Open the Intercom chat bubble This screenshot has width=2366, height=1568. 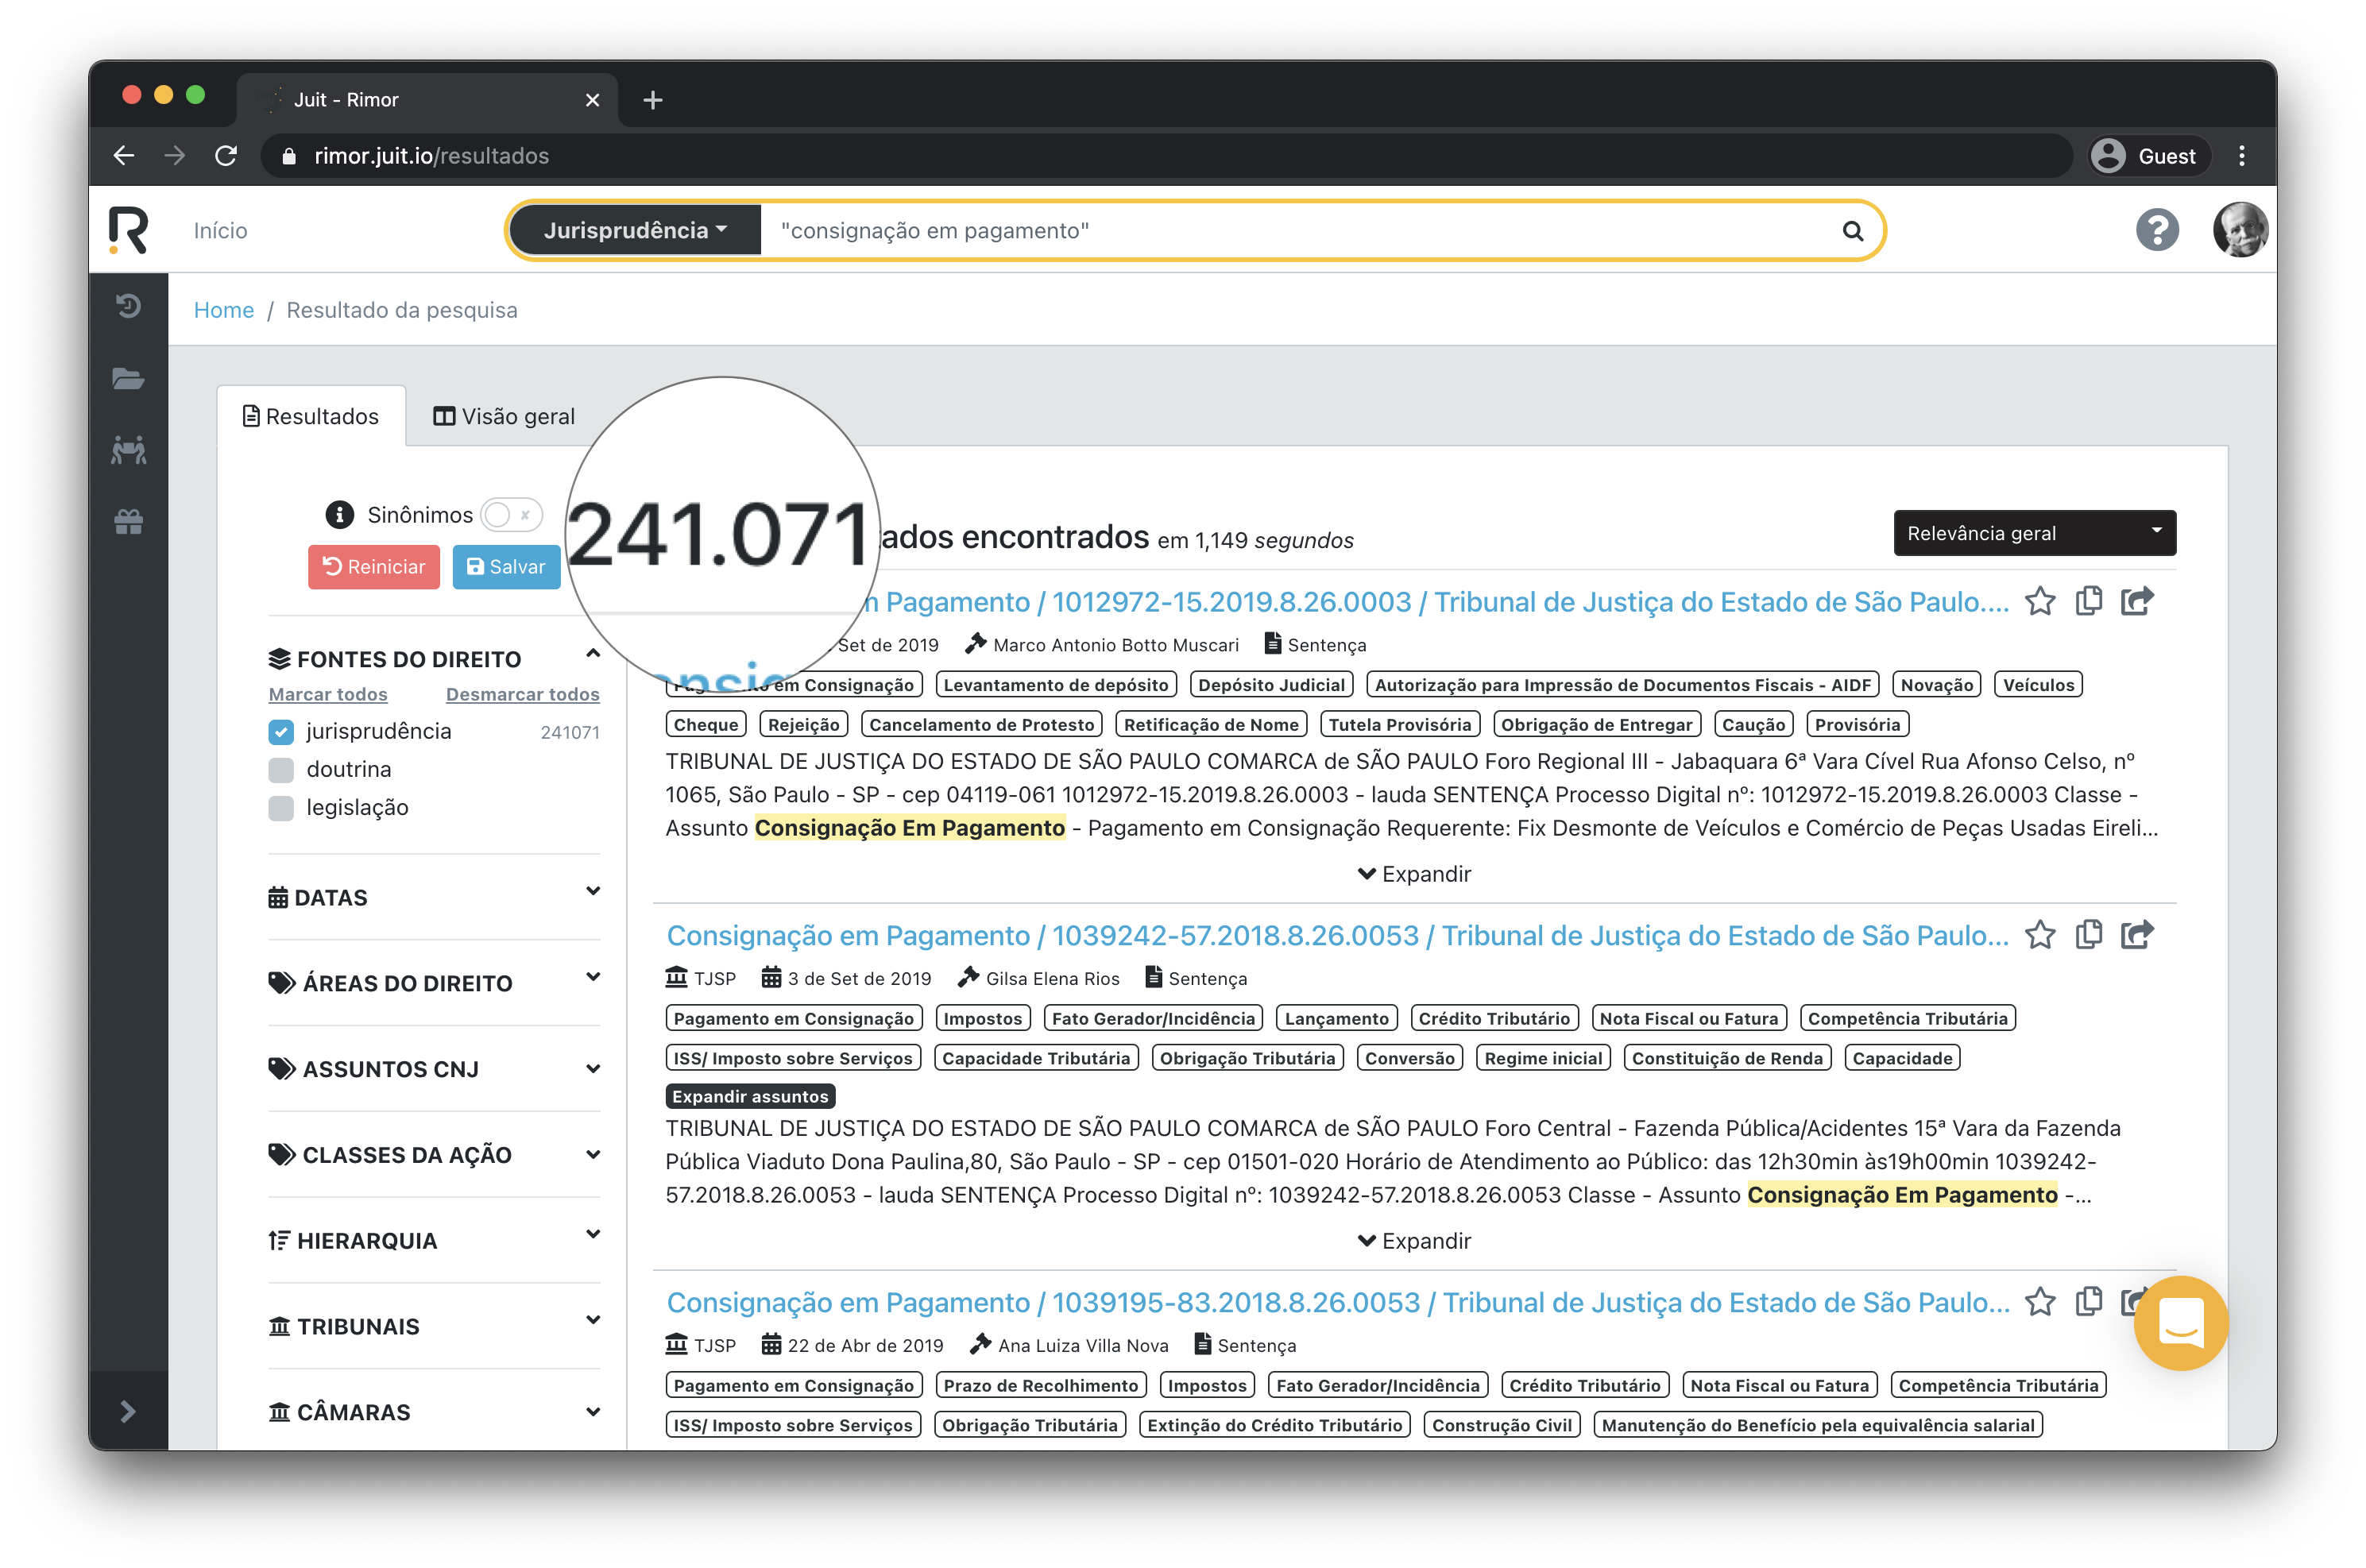coord(2182,1323)
